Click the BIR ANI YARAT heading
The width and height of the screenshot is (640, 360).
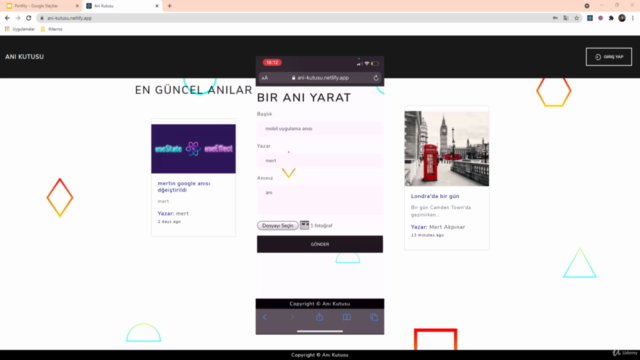tap(304, 98)
